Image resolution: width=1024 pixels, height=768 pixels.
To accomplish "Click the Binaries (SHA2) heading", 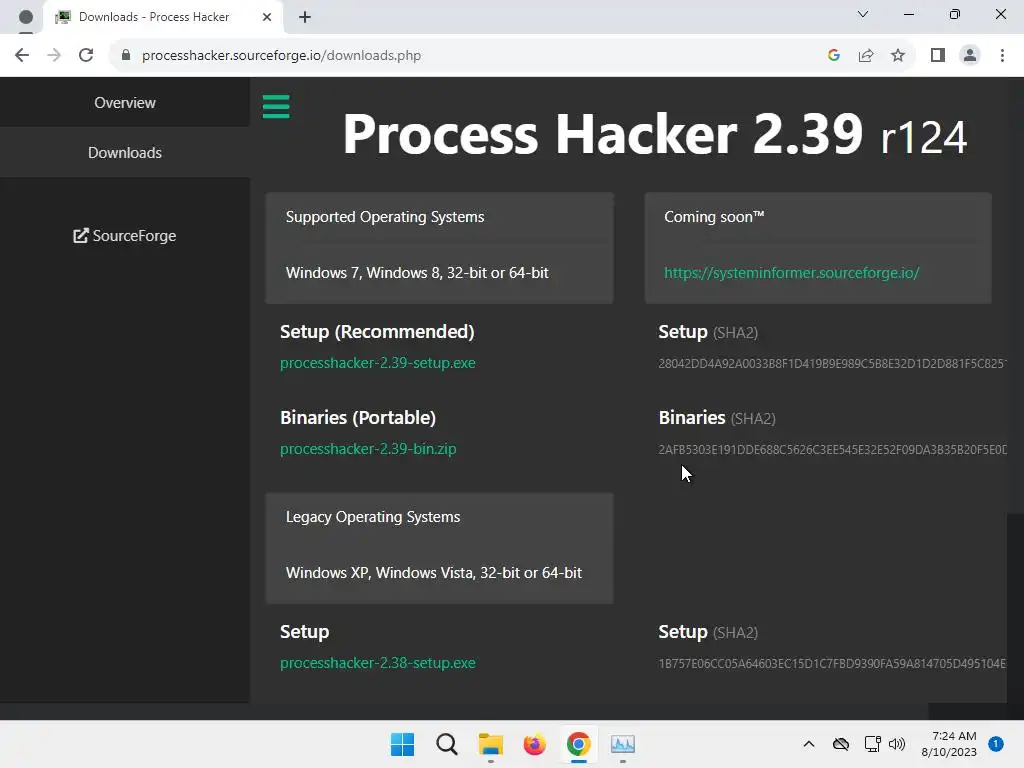I will 716,417.
